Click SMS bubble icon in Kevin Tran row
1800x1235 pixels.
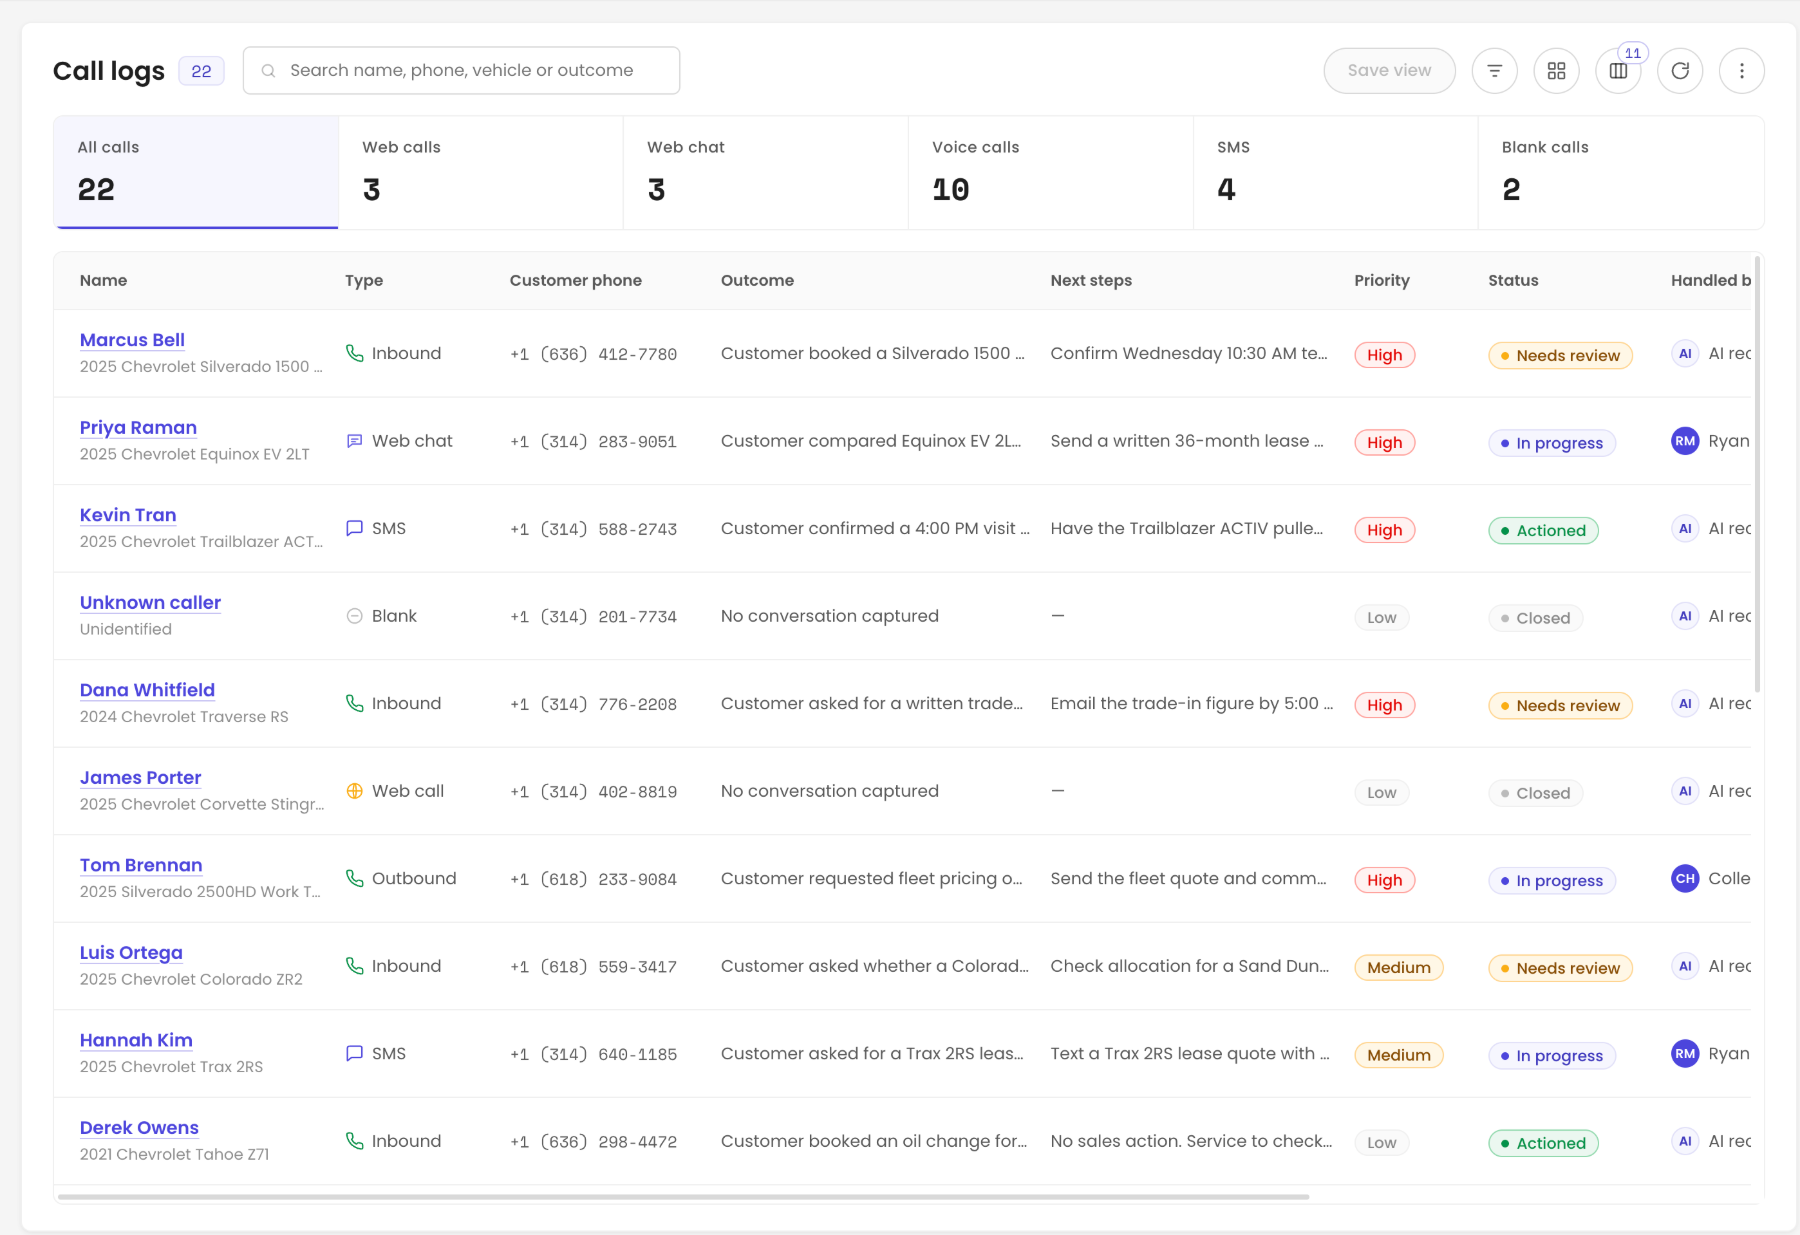pyautogui.click(x=354, y=528)
